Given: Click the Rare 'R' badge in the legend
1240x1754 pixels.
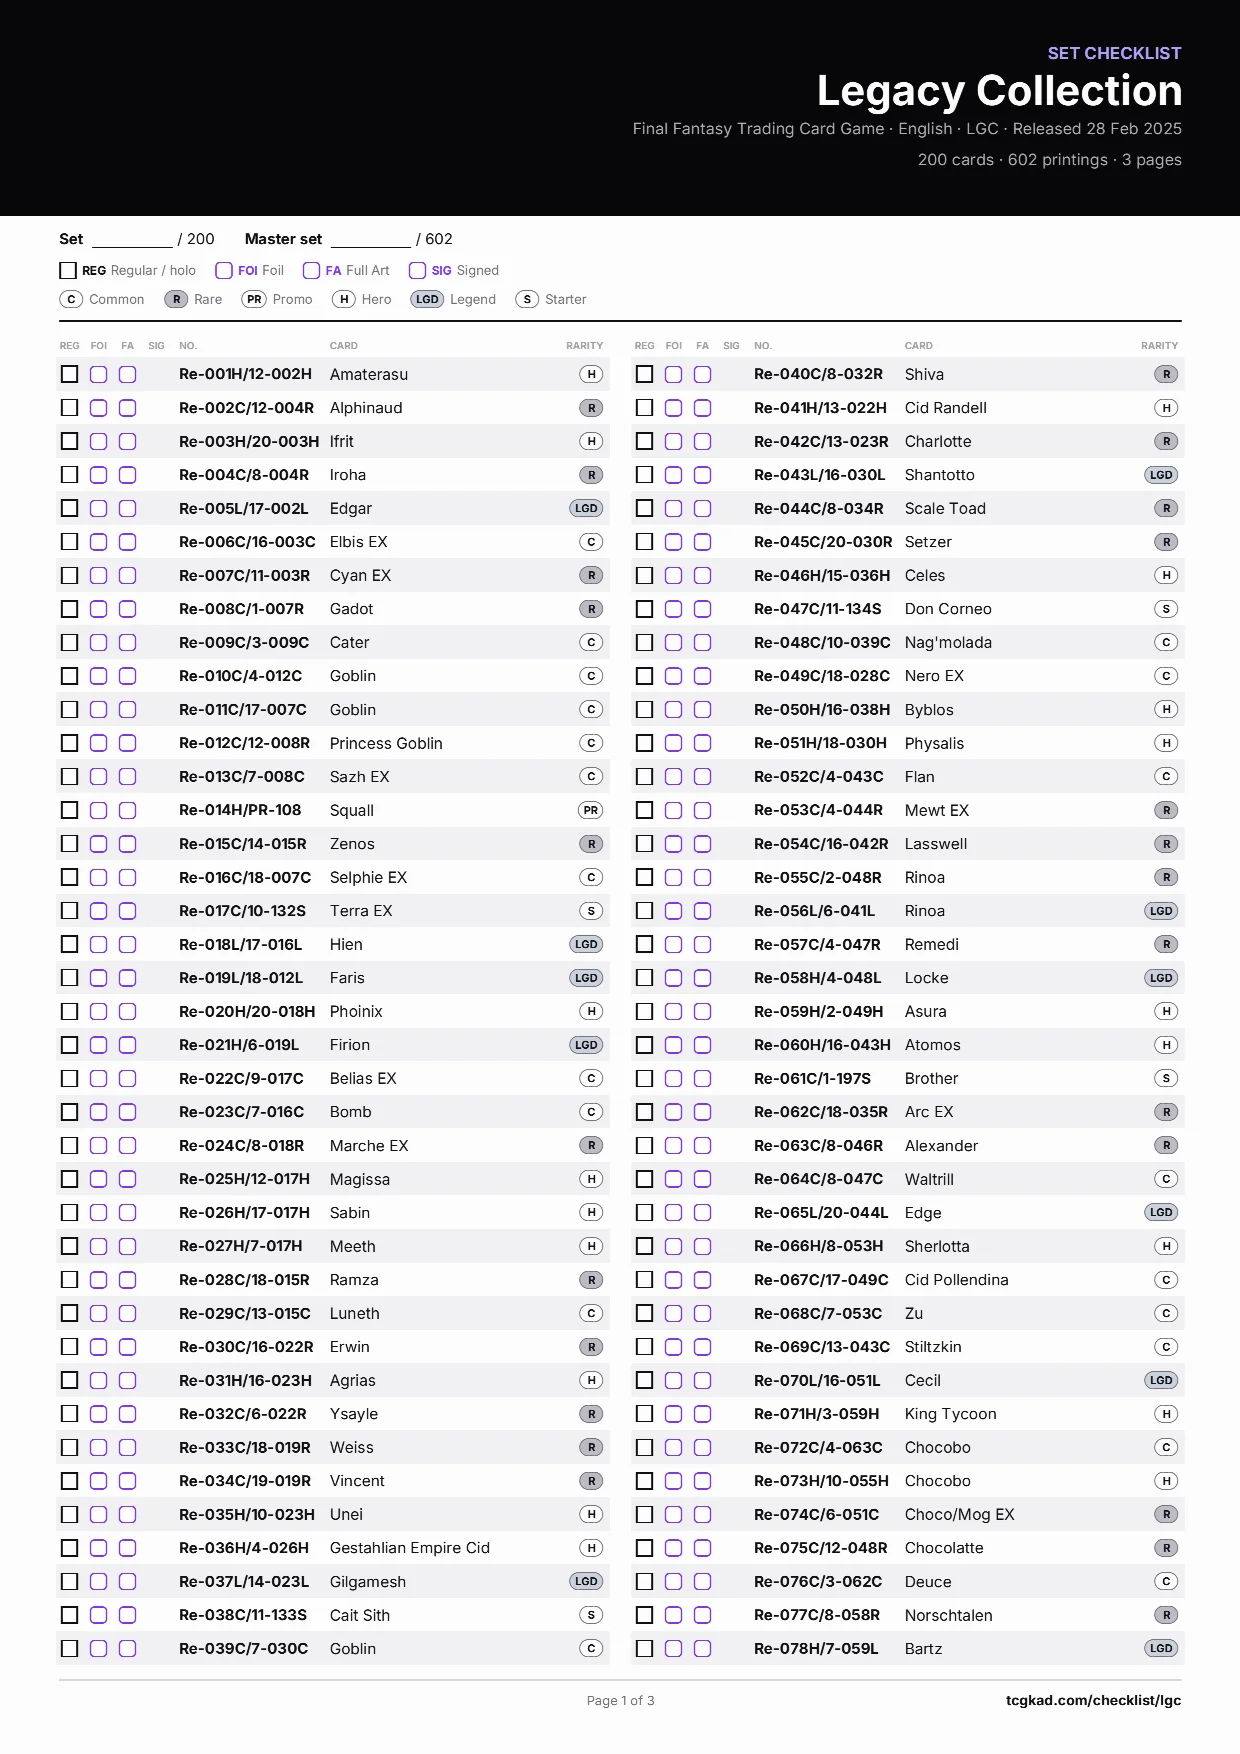Looking at the screenshot, I should tap(176, 299).
